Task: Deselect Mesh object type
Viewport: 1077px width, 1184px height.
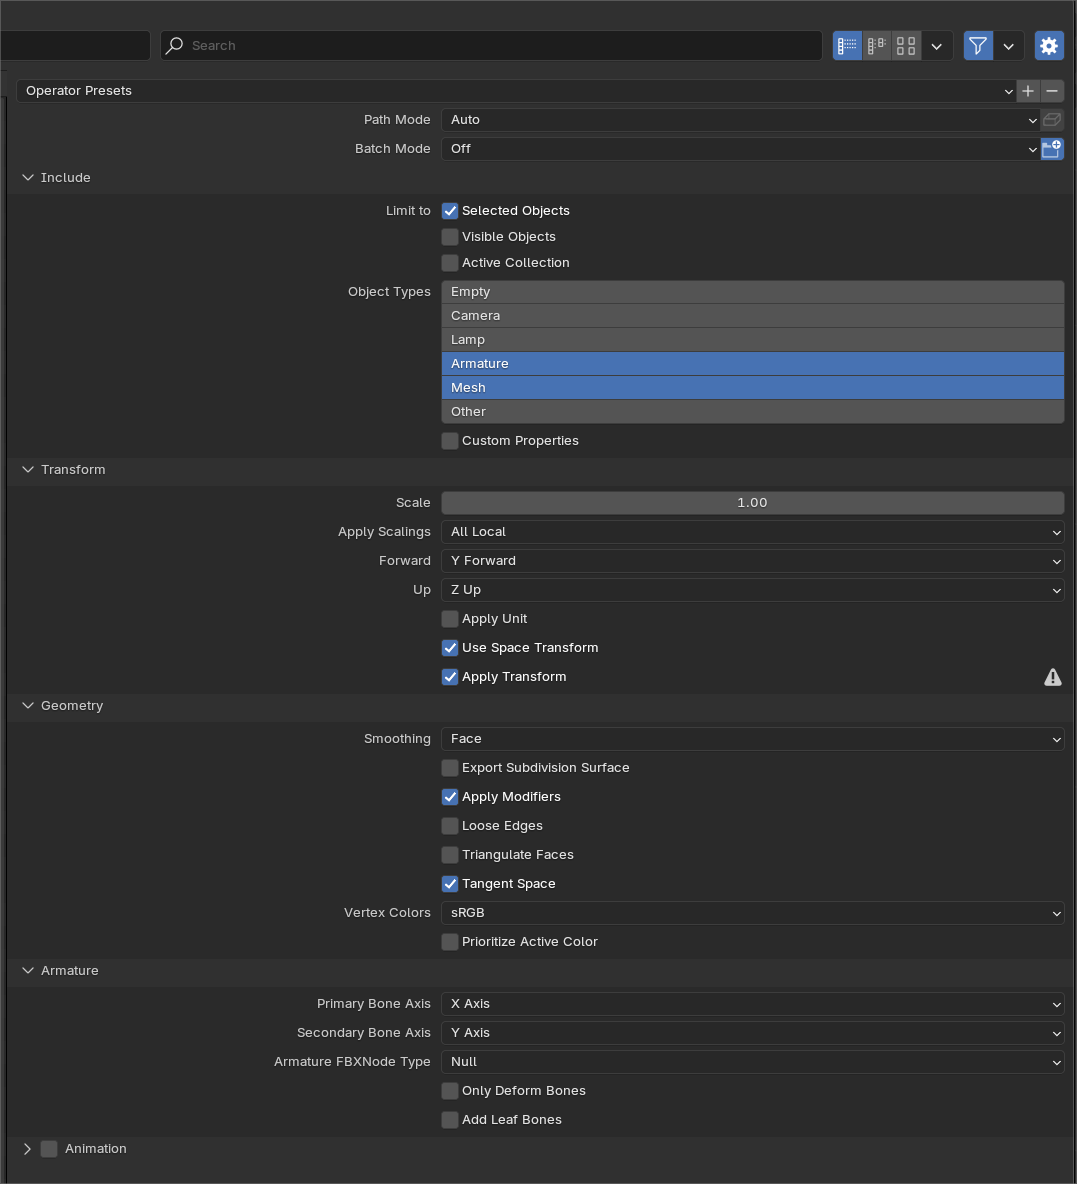Action: tap(753, 387)
